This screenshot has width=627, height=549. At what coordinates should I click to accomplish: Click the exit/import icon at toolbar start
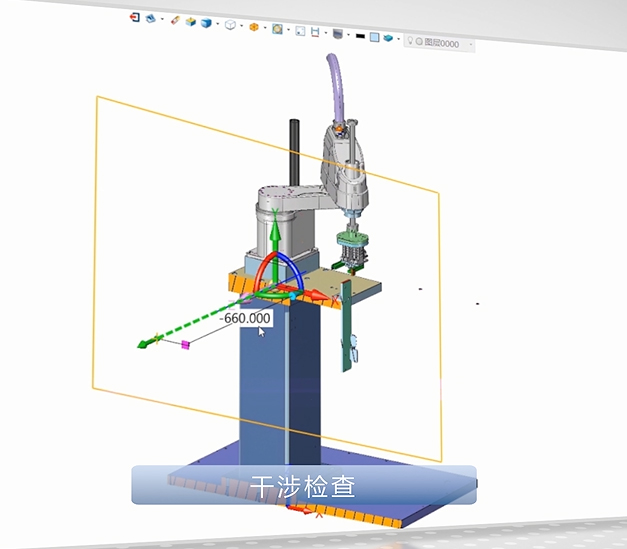pyautogui.click(x=135, y=18)
